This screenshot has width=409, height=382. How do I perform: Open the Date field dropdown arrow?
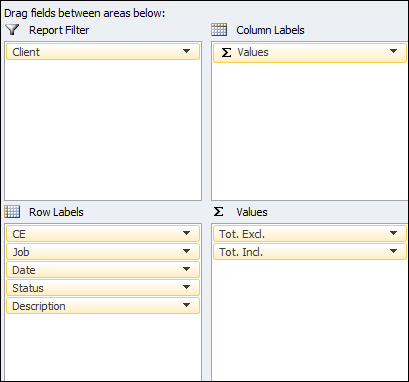point(187,269)
